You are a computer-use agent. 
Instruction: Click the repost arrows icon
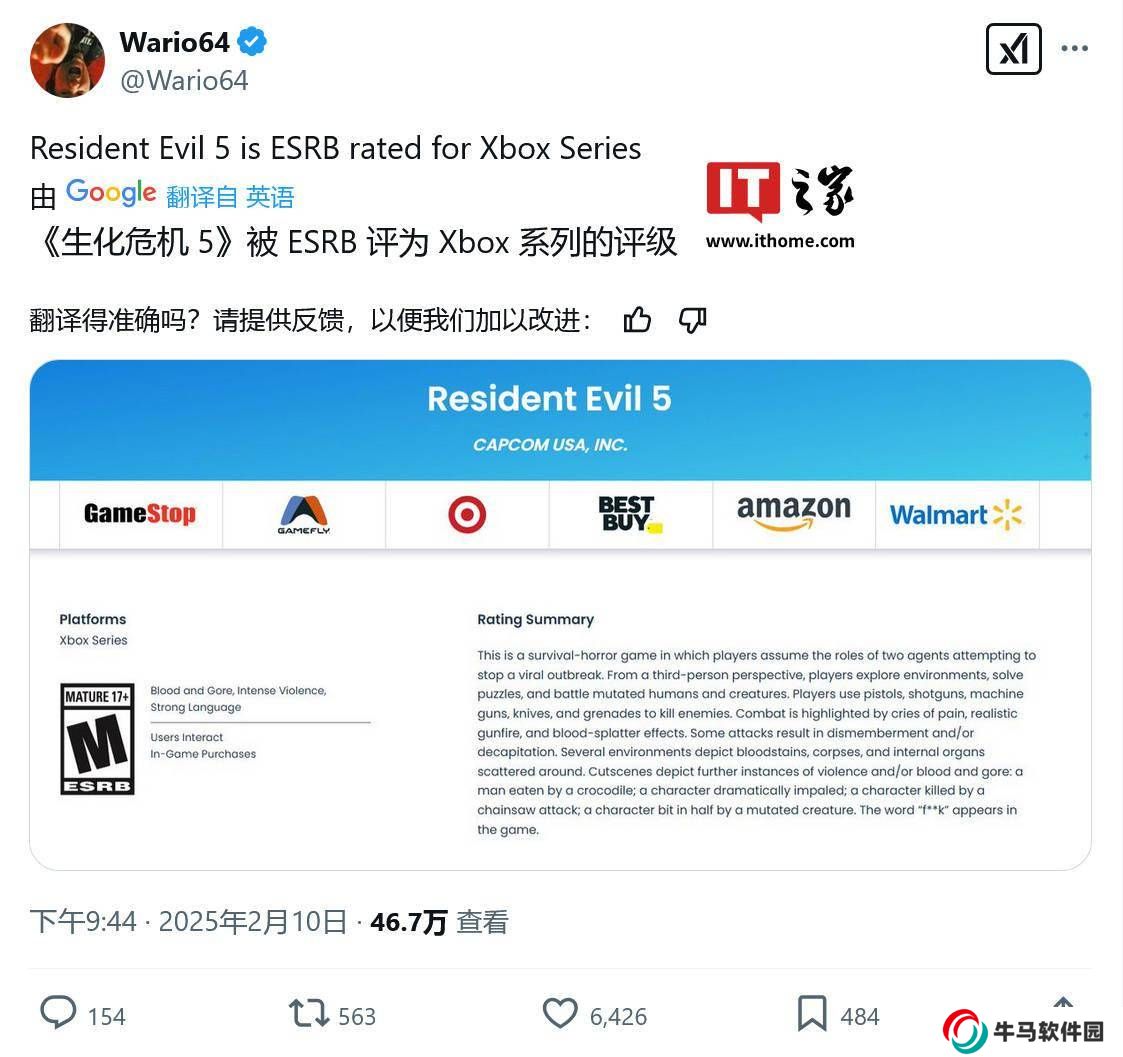(x=309, y=1014)
